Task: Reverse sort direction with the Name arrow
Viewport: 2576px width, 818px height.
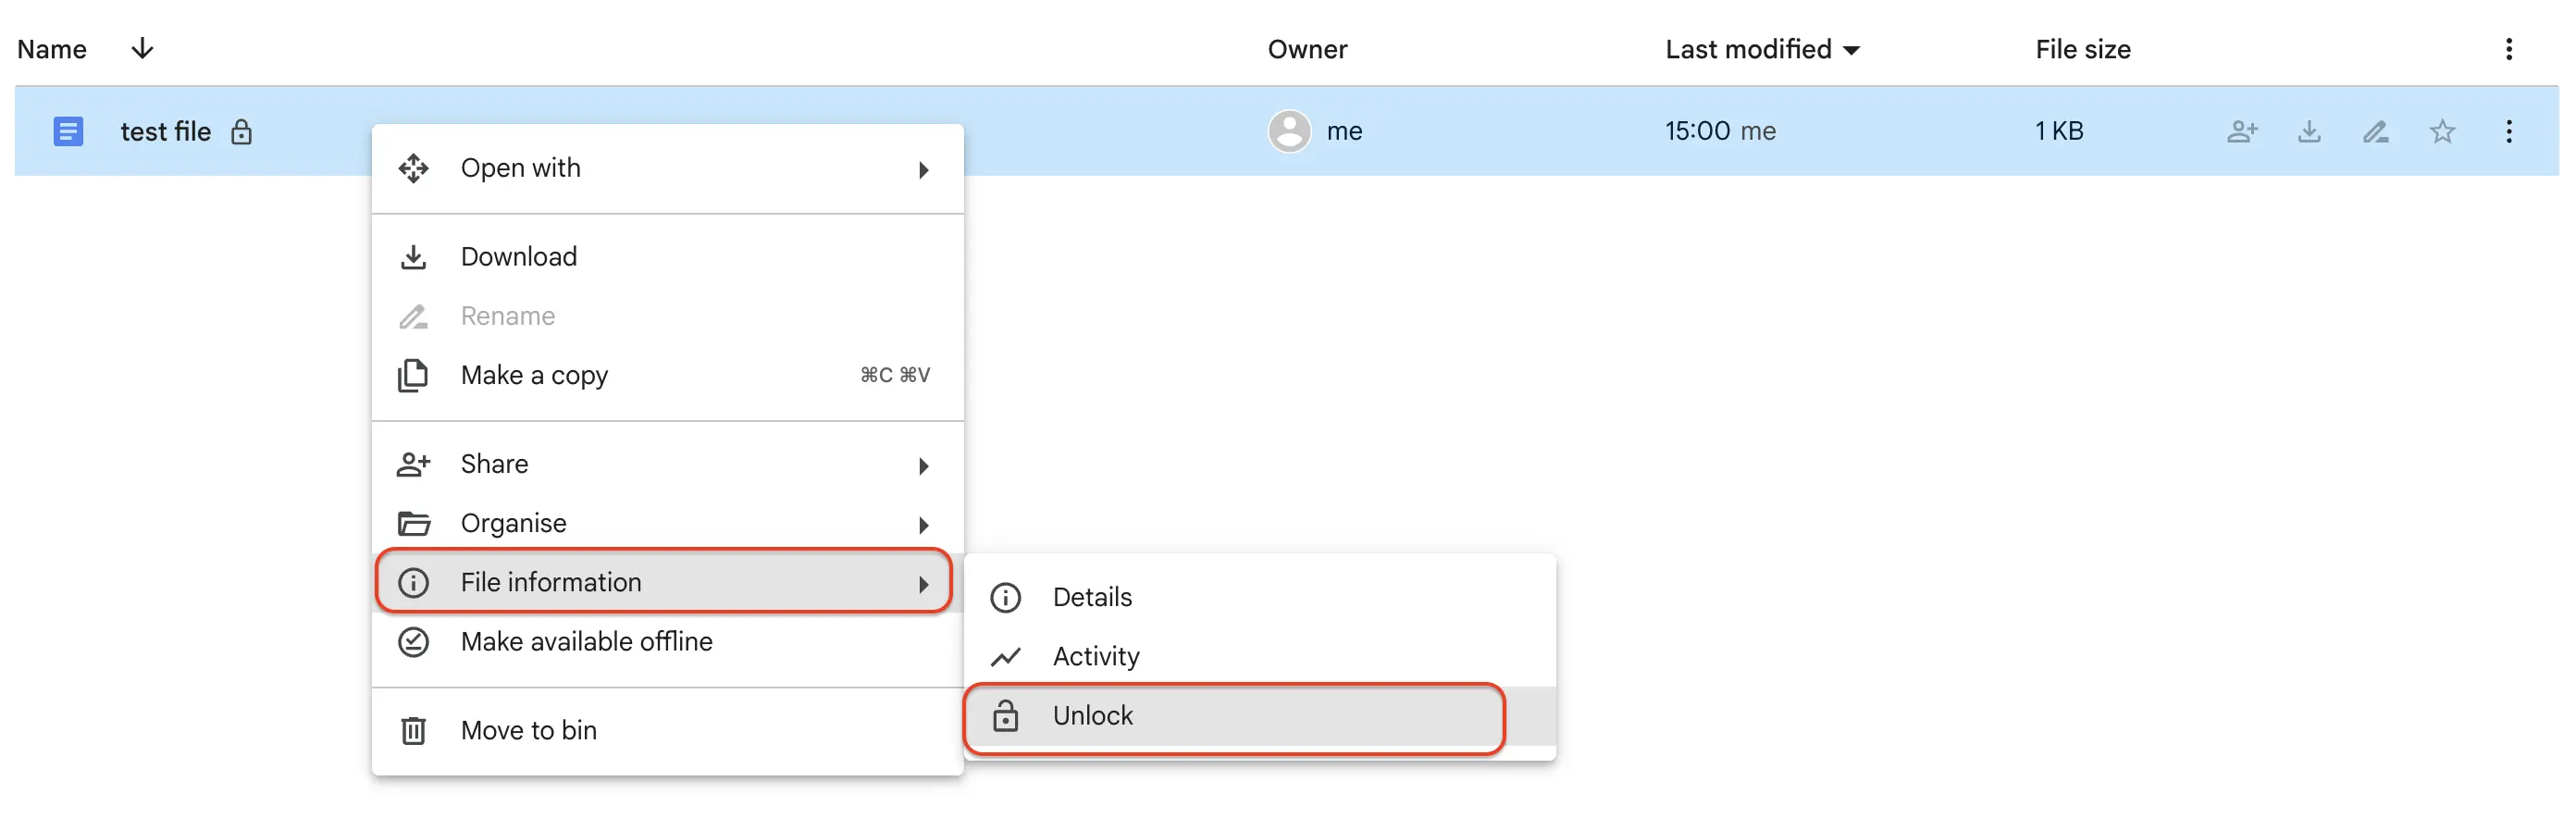Action: point(142,48)
